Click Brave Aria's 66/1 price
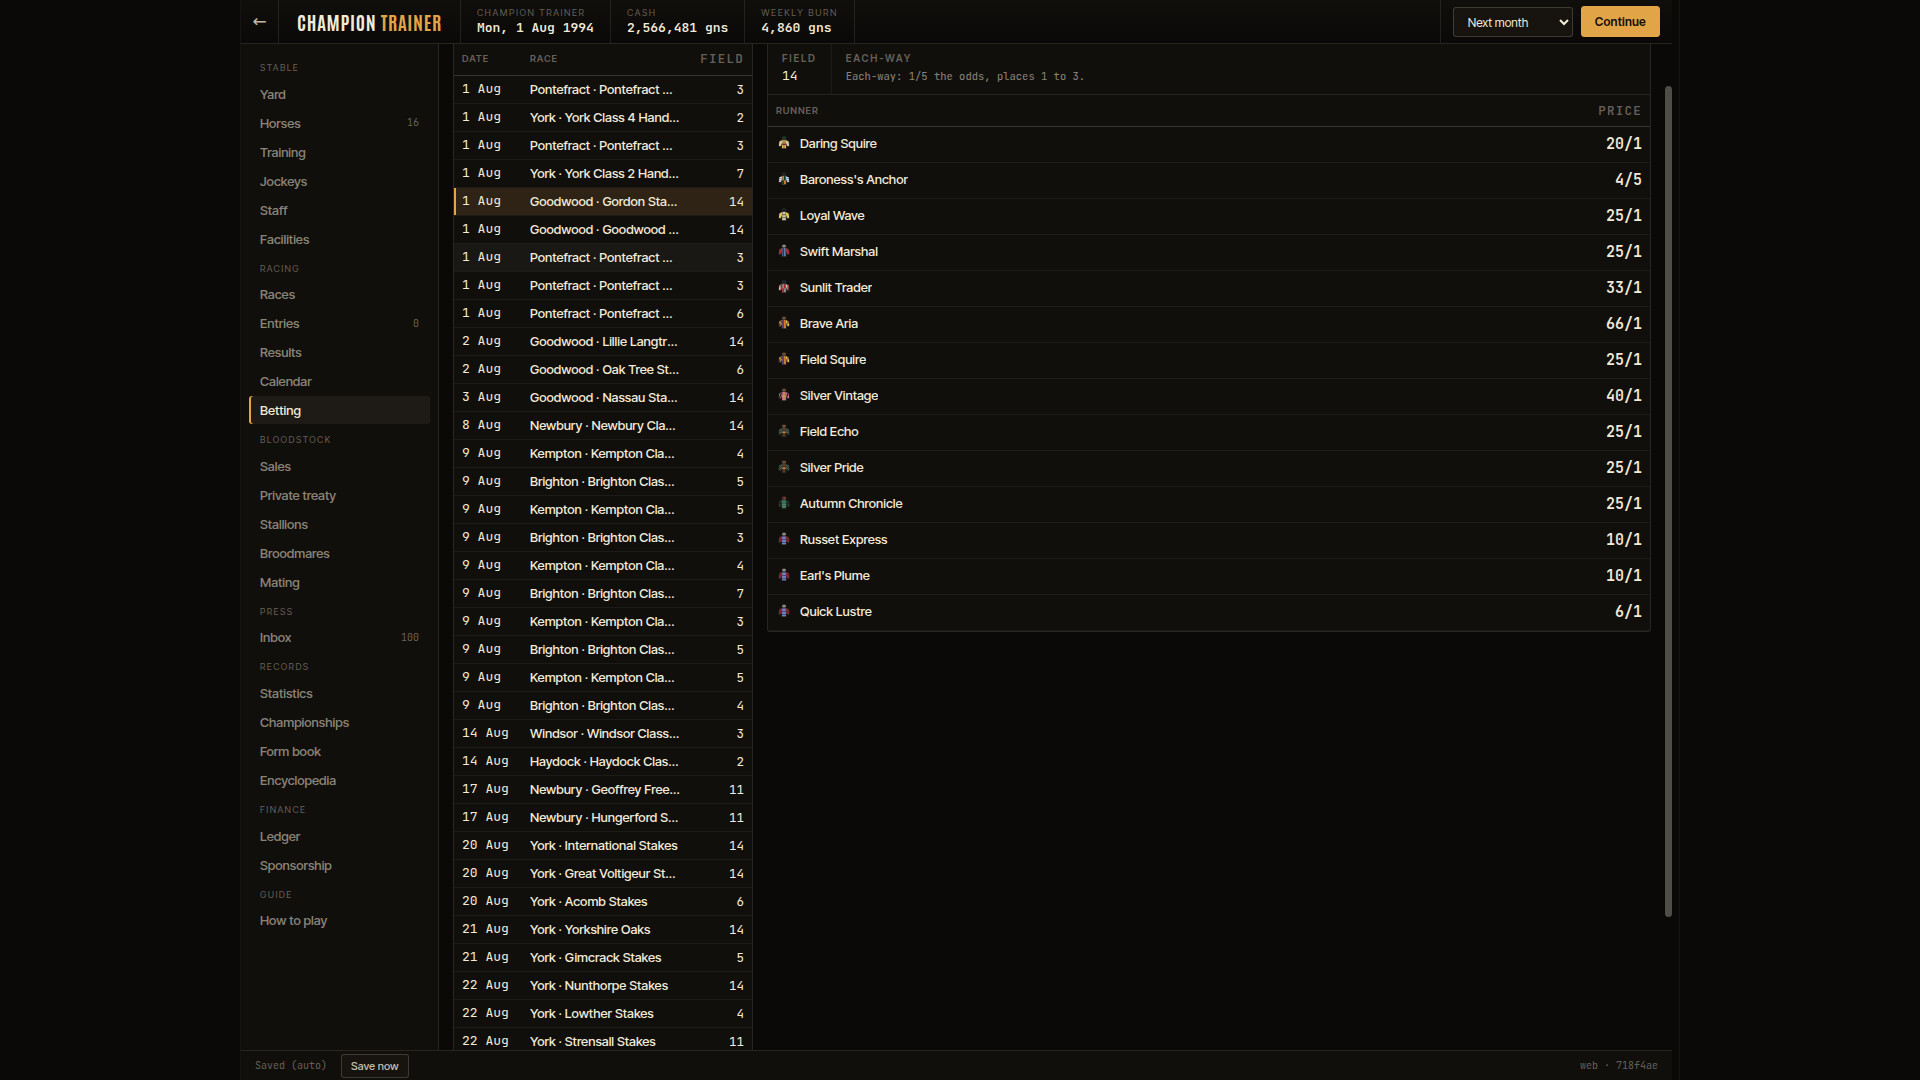The height and width of the screenshot is (1080, 1920). [x=1623, y=324]
